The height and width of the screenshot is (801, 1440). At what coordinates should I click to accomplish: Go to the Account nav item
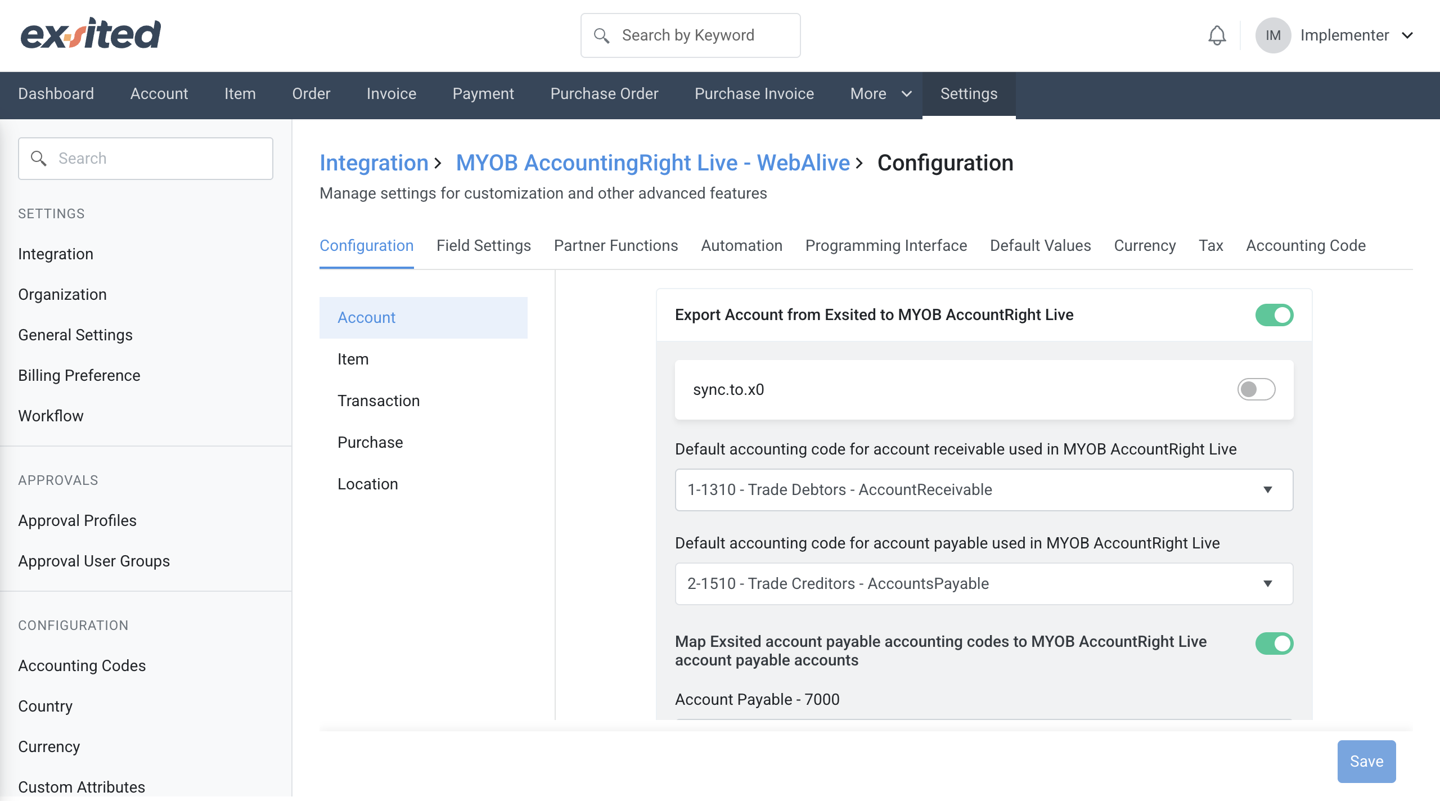[x=159, y=94]
